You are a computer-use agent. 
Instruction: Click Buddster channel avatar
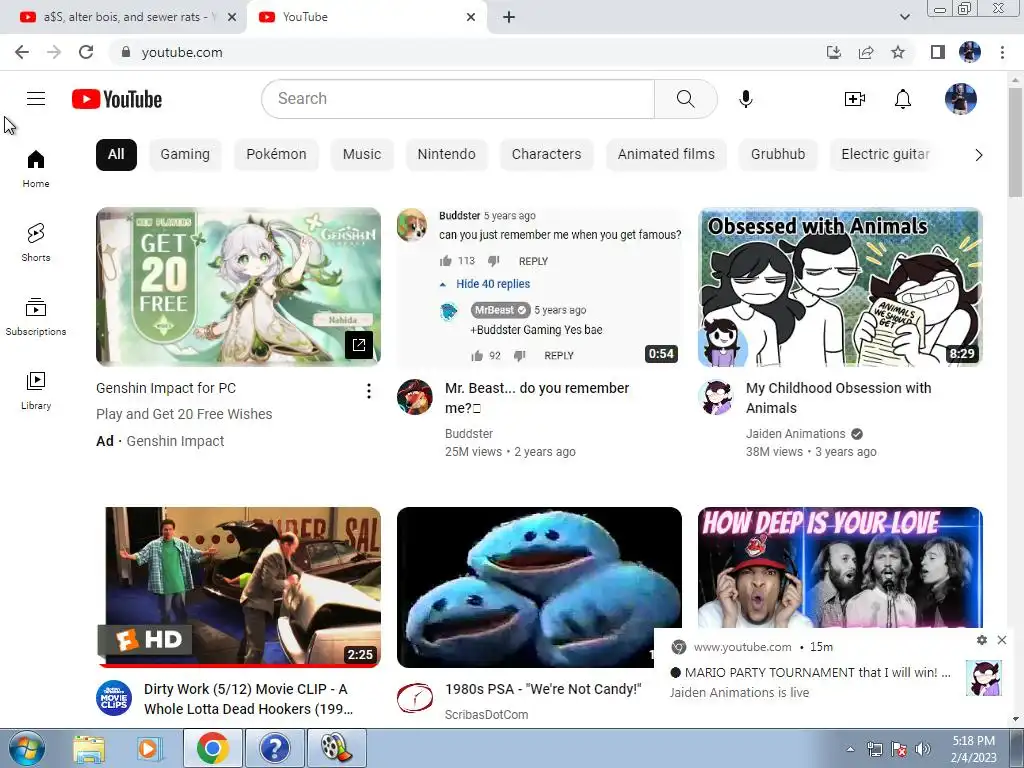pyautogui.click(x=415, y=397)
